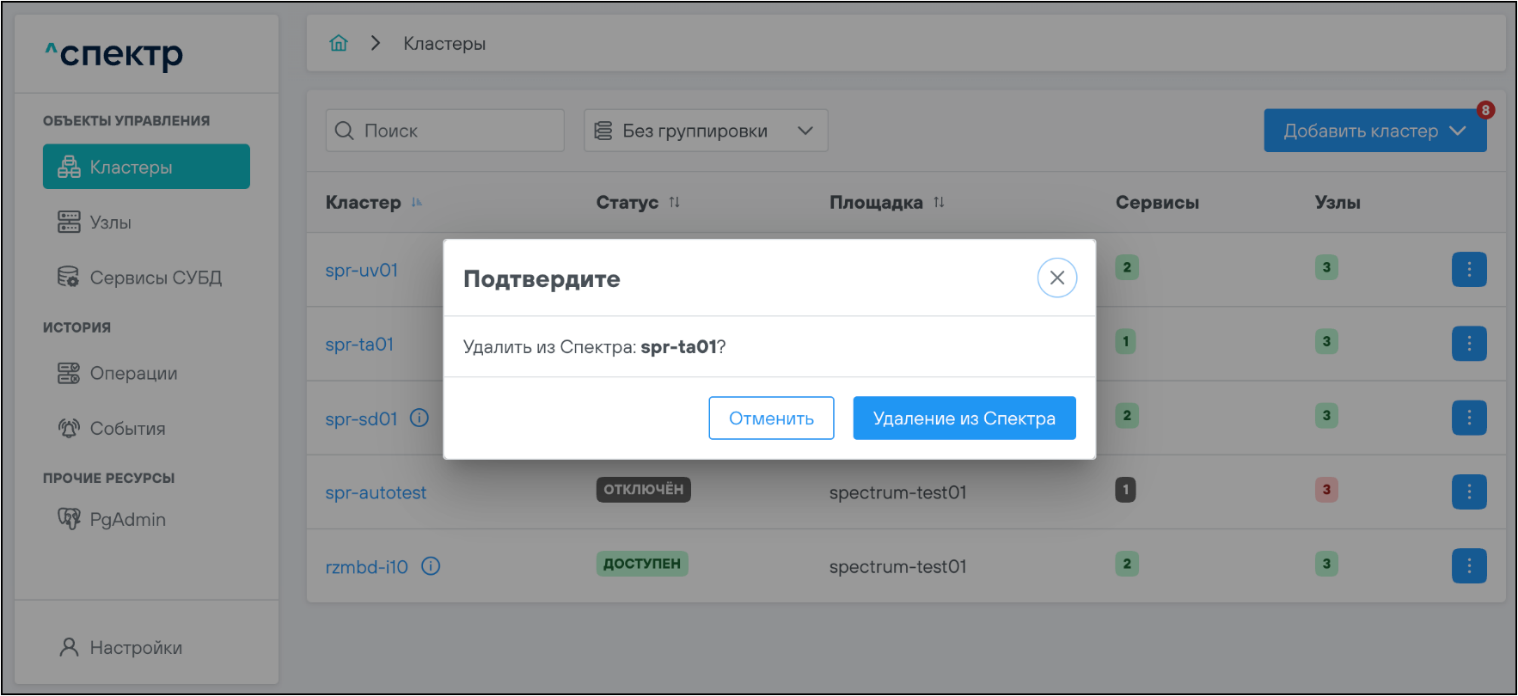Close the confirmation dialog with X
The width and height of the screenshot is (1518, 696).
coord(1056,278)
